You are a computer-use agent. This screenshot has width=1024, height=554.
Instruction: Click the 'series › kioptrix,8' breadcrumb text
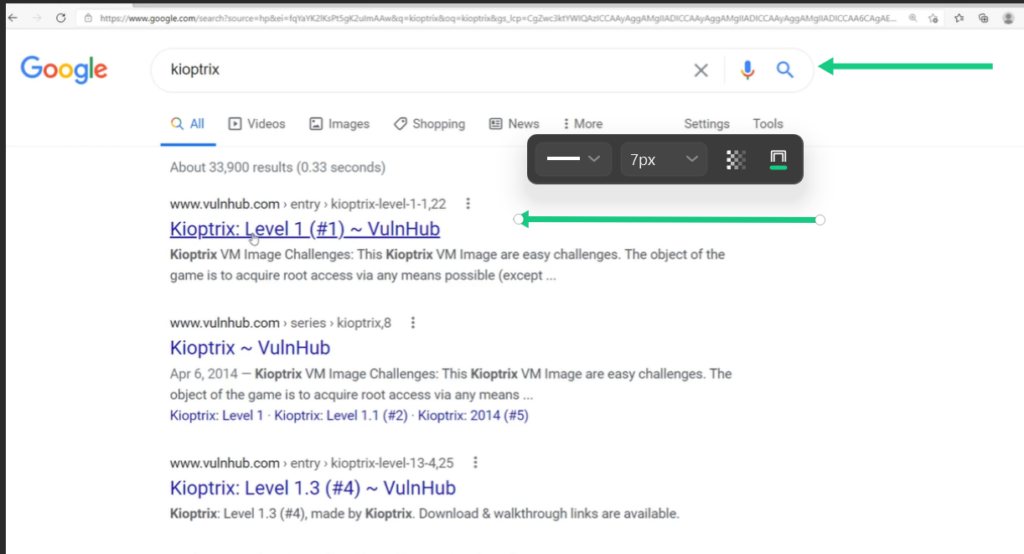coord(341,323)
